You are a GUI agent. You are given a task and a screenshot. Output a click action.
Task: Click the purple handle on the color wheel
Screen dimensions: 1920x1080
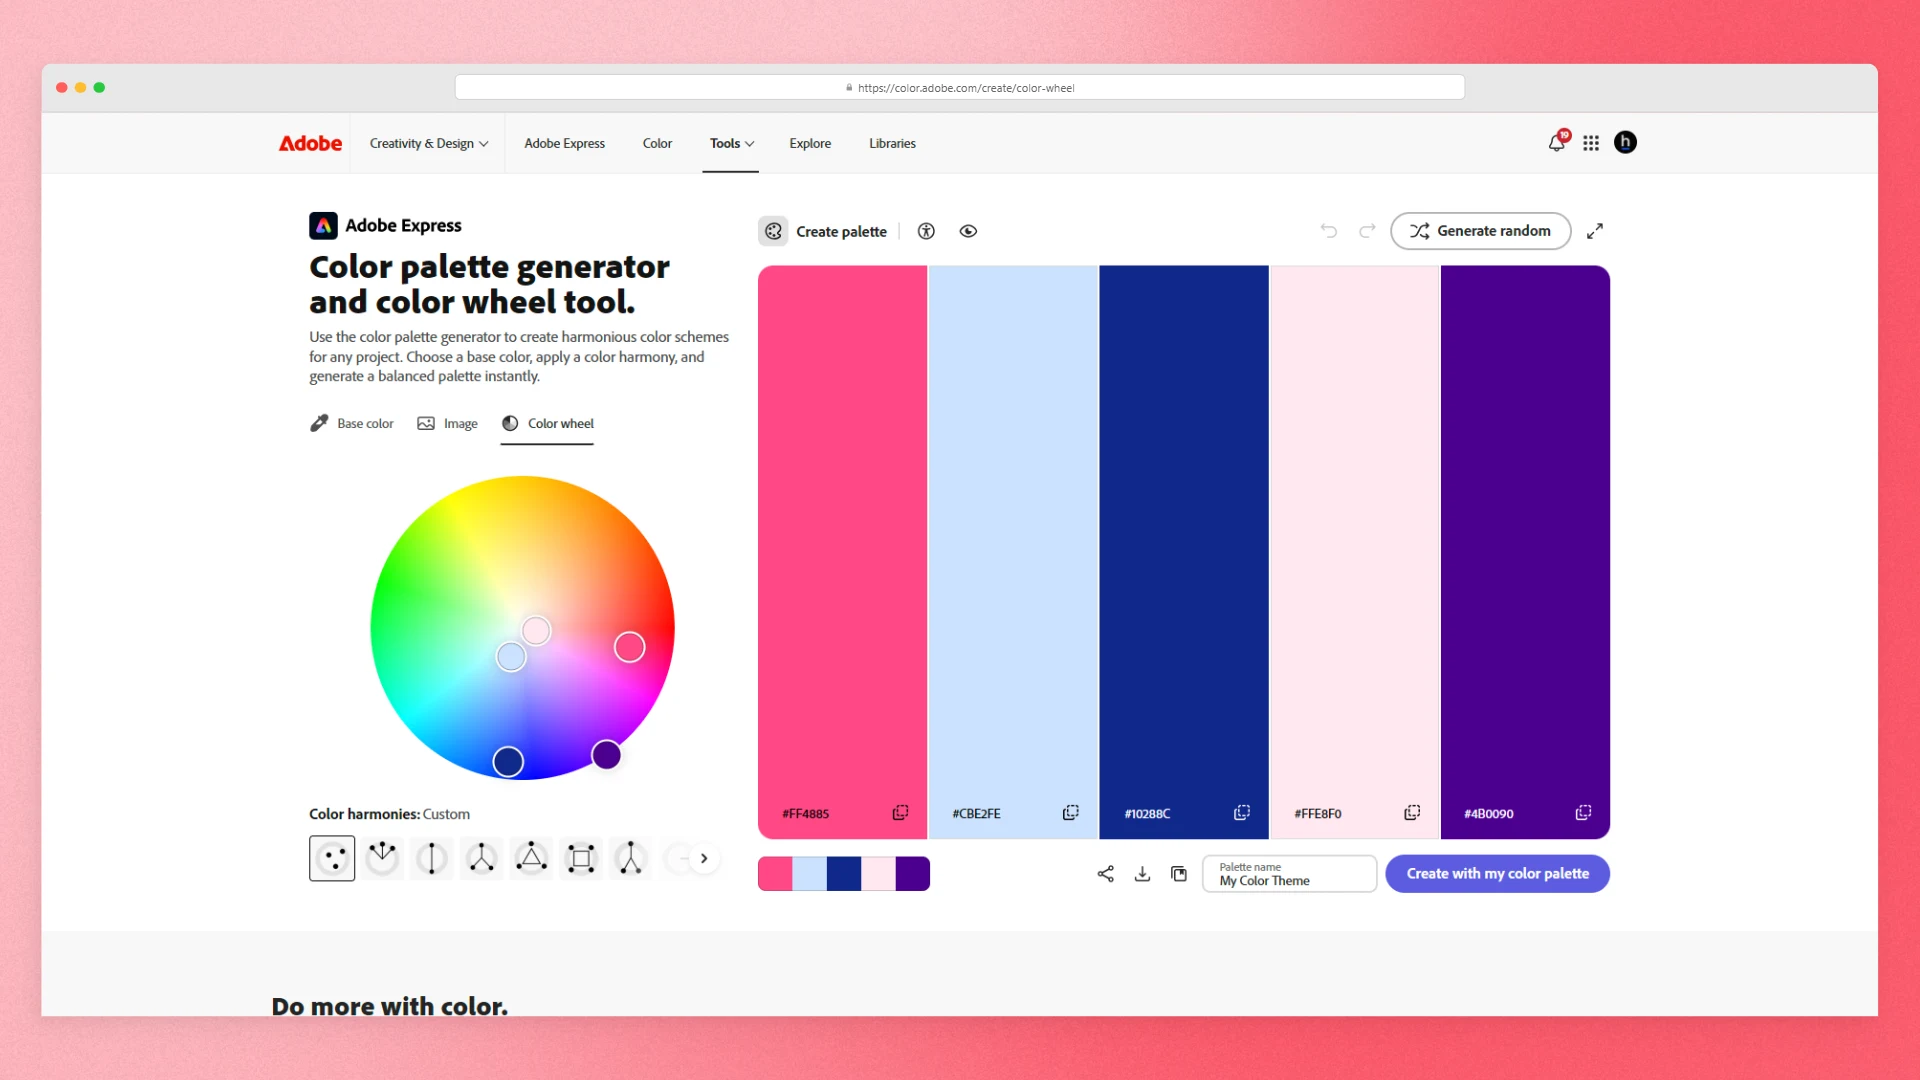[606, 754]
